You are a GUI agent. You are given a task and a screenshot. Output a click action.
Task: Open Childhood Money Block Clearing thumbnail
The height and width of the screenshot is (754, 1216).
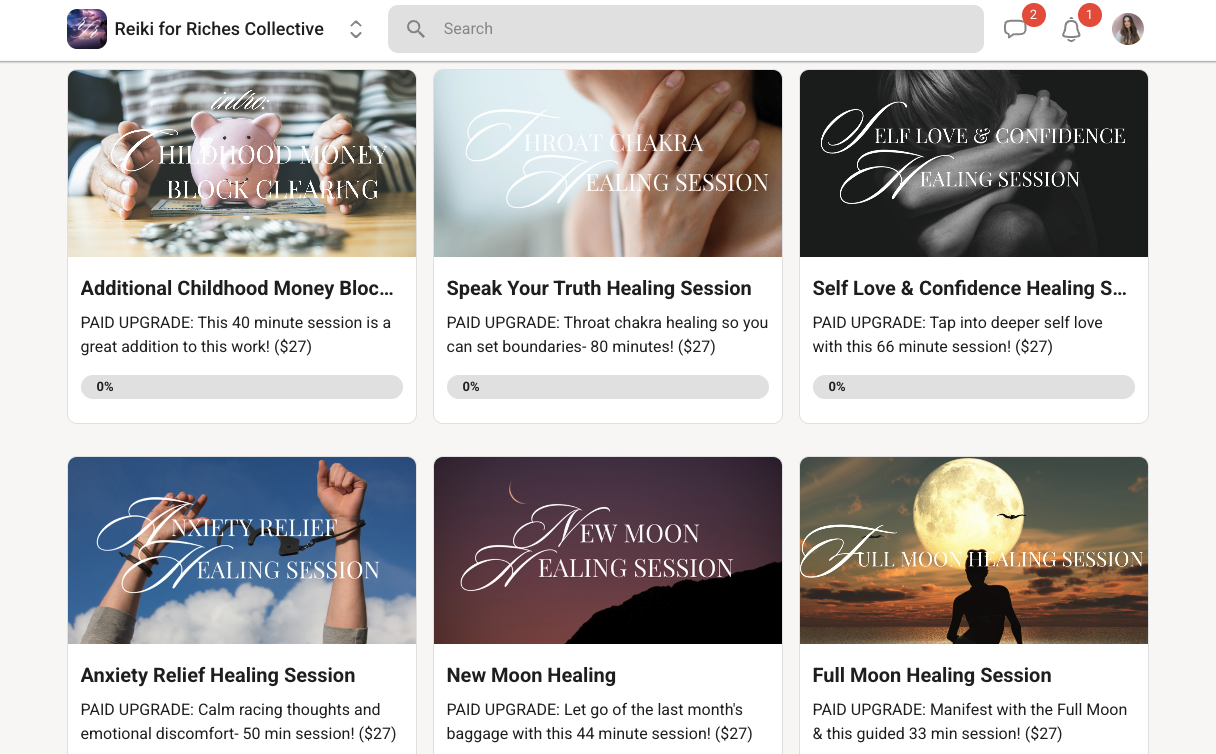point(242,163)
